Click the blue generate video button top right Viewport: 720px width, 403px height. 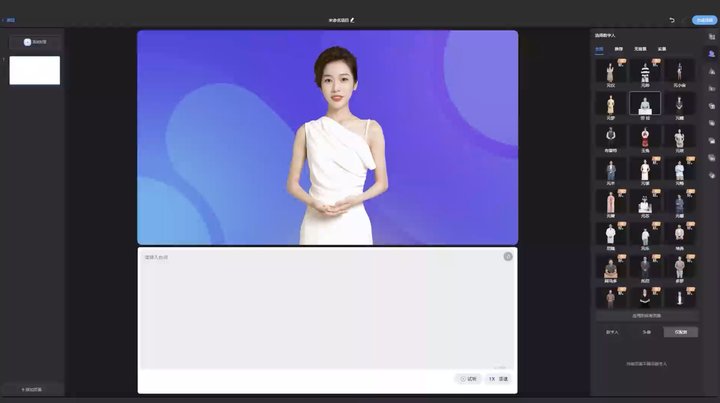[x=704, y=19]
